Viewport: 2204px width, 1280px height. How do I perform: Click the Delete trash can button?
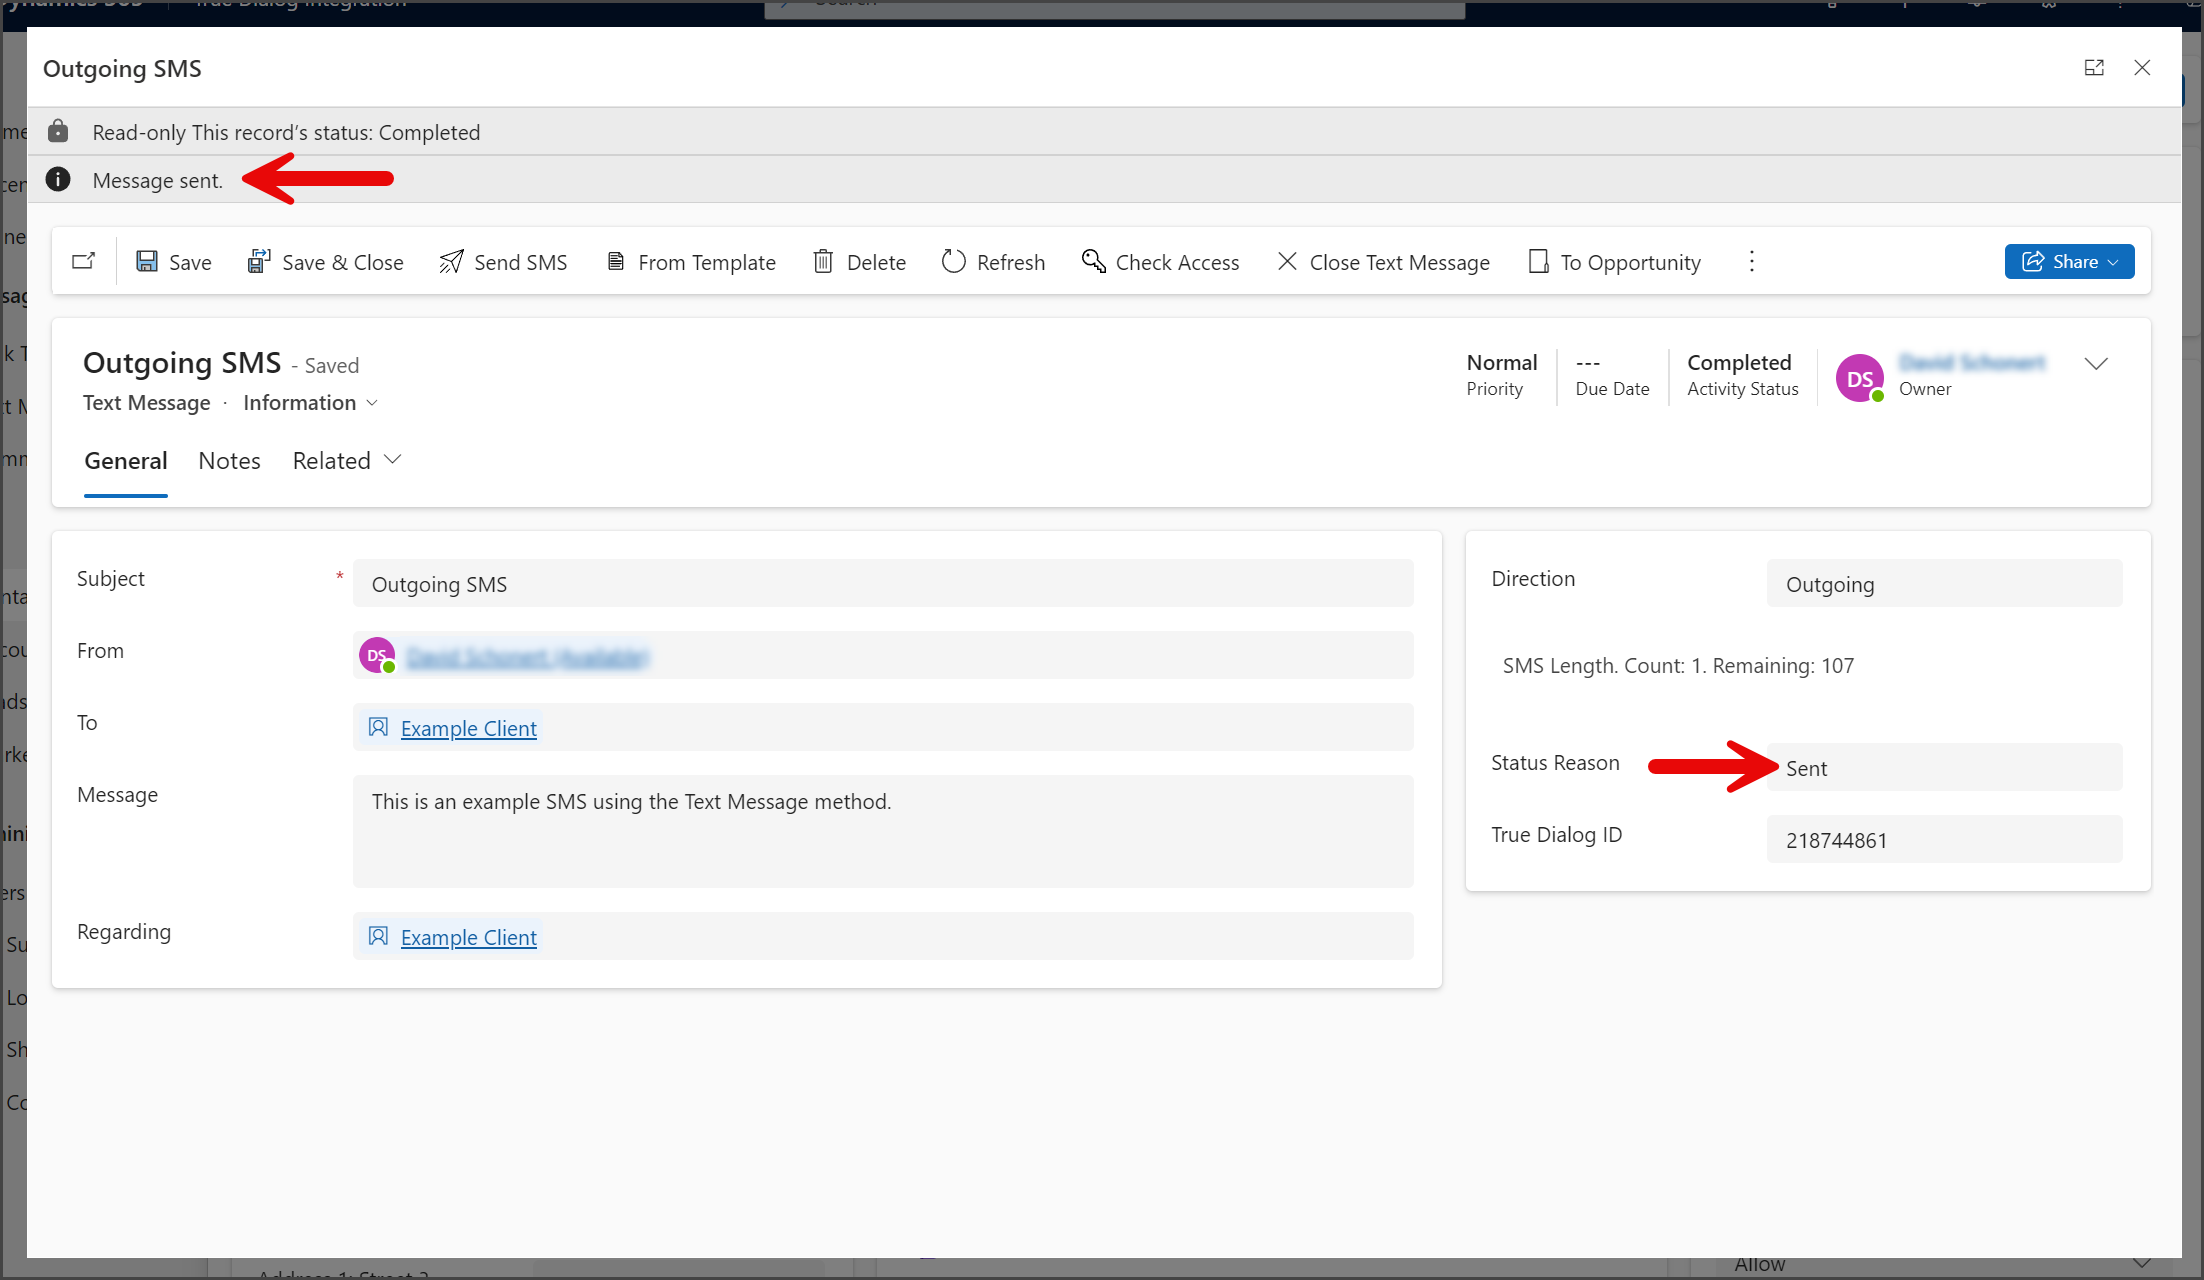coord(859,262)
